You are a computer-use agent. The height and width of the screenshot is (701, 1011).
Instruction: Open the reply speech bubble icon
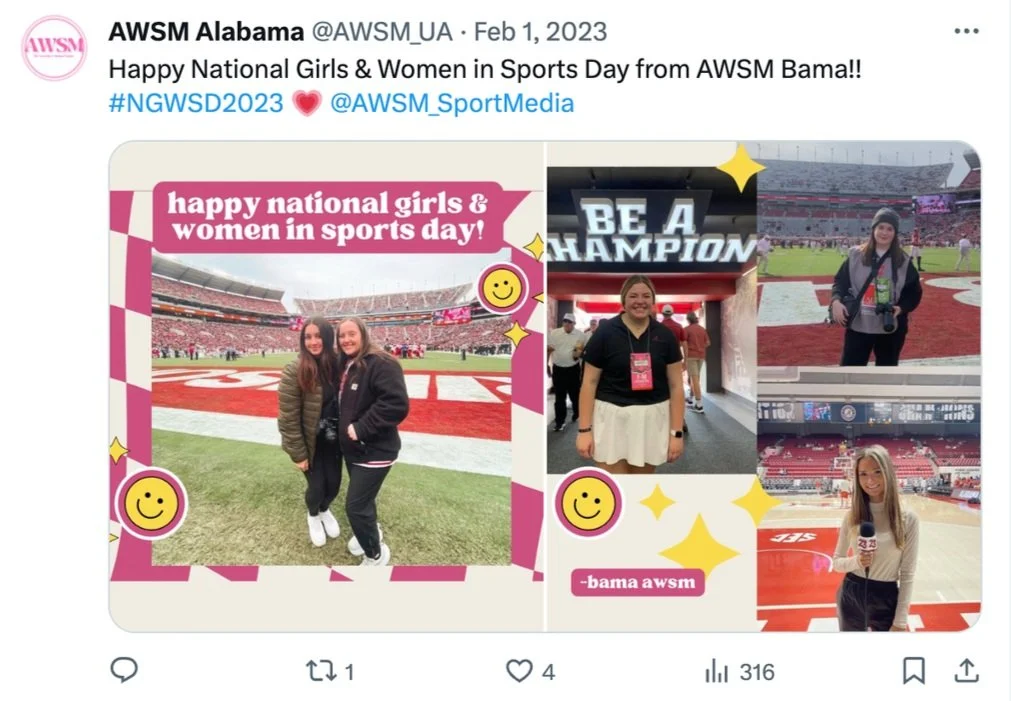(124, 670)
